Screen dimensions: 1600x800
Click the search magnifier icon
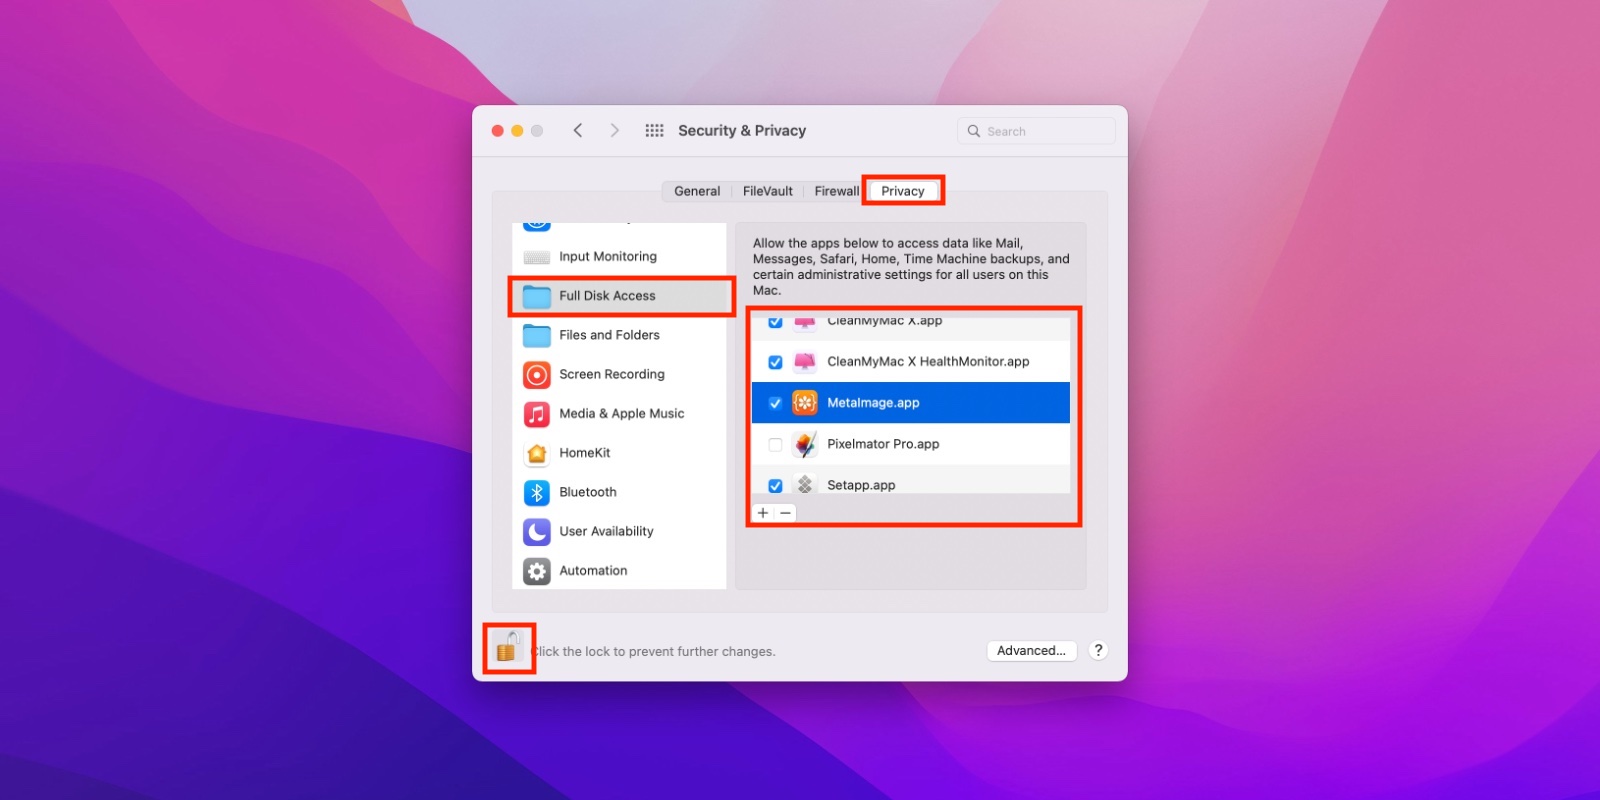tap(974, 131)
